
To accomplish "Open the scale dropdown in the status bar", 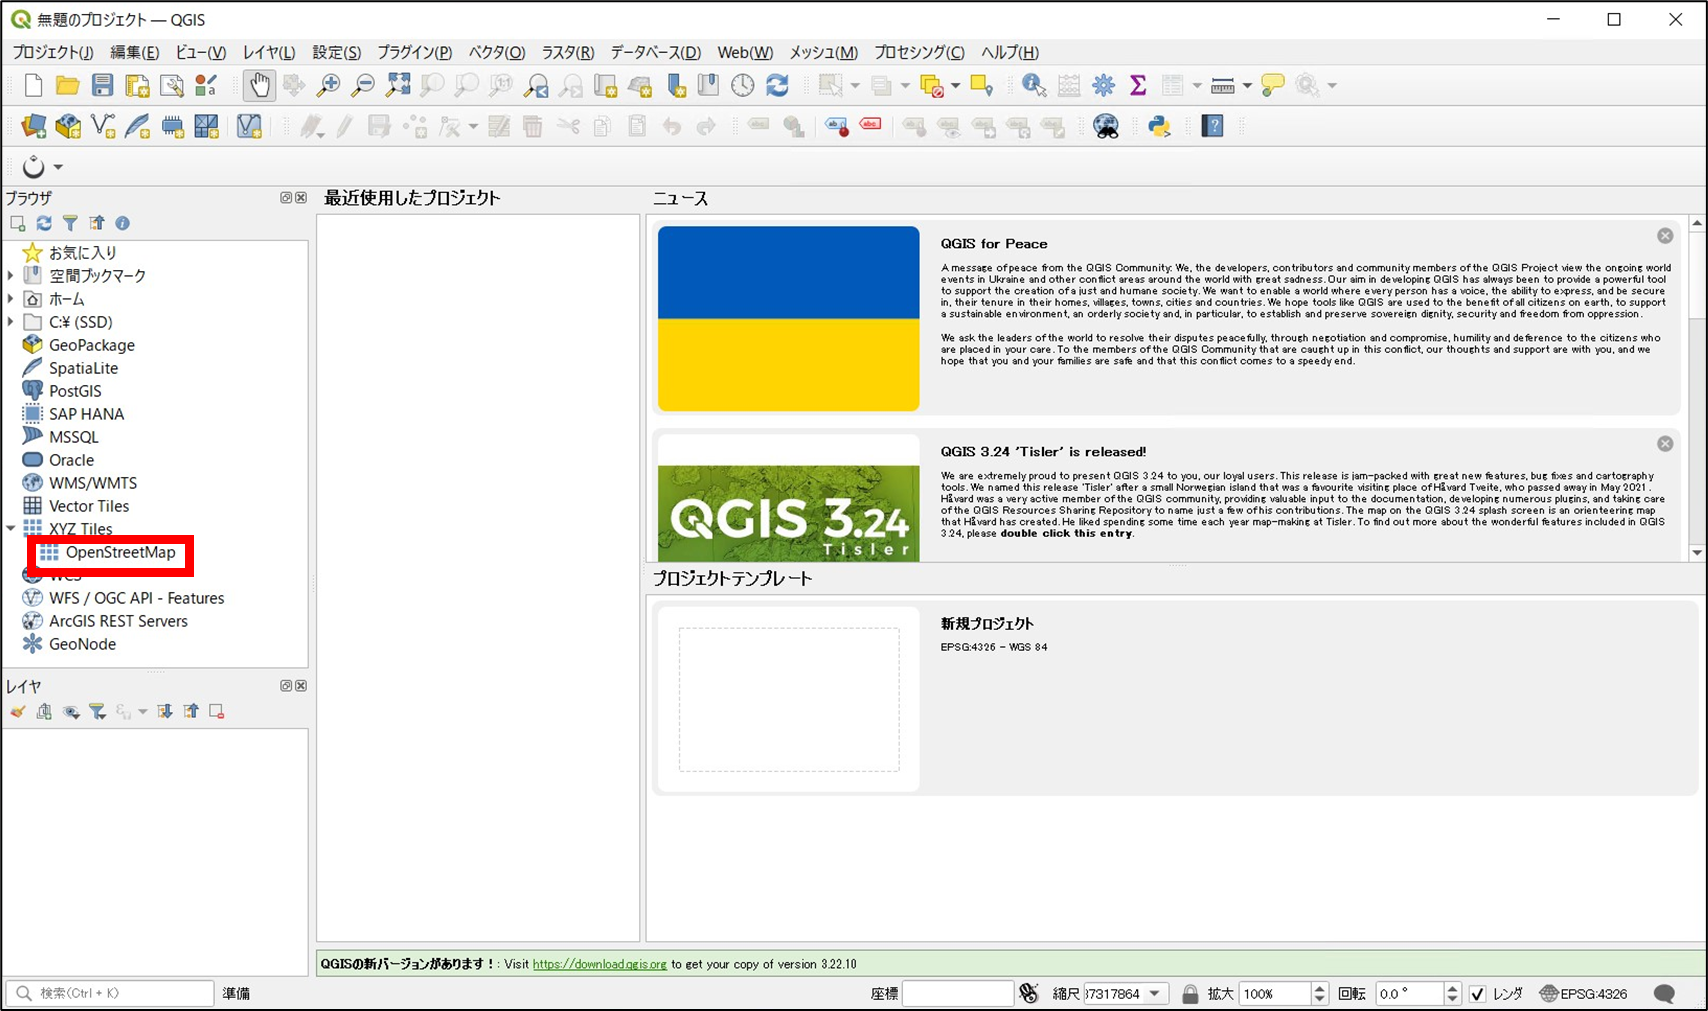I will click(1155, 994).
